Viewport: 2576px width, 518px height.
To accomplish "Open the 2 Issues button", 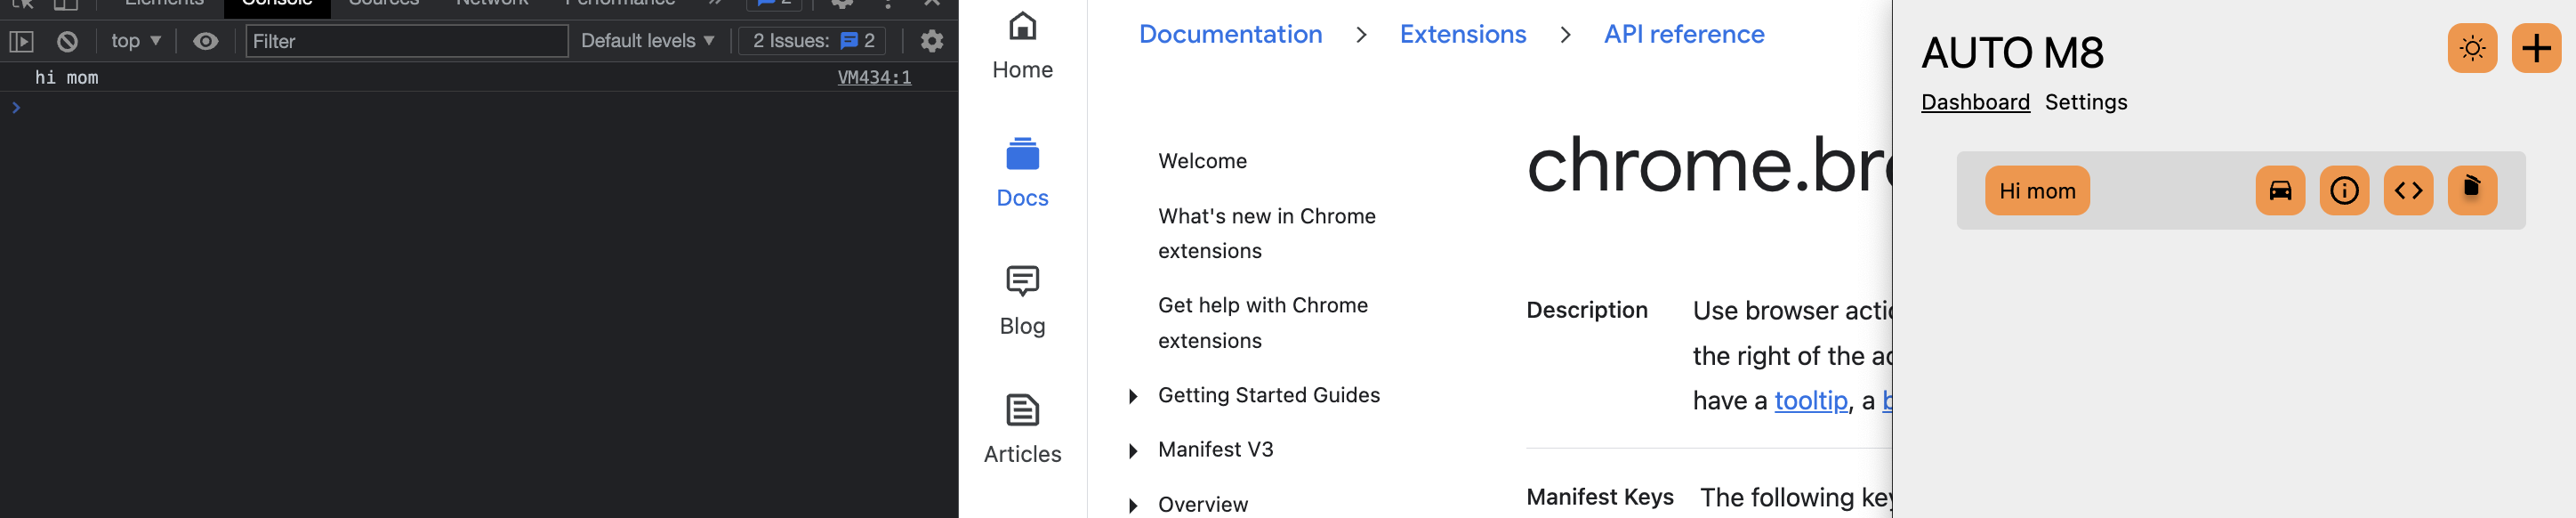I will click(812, 41).
